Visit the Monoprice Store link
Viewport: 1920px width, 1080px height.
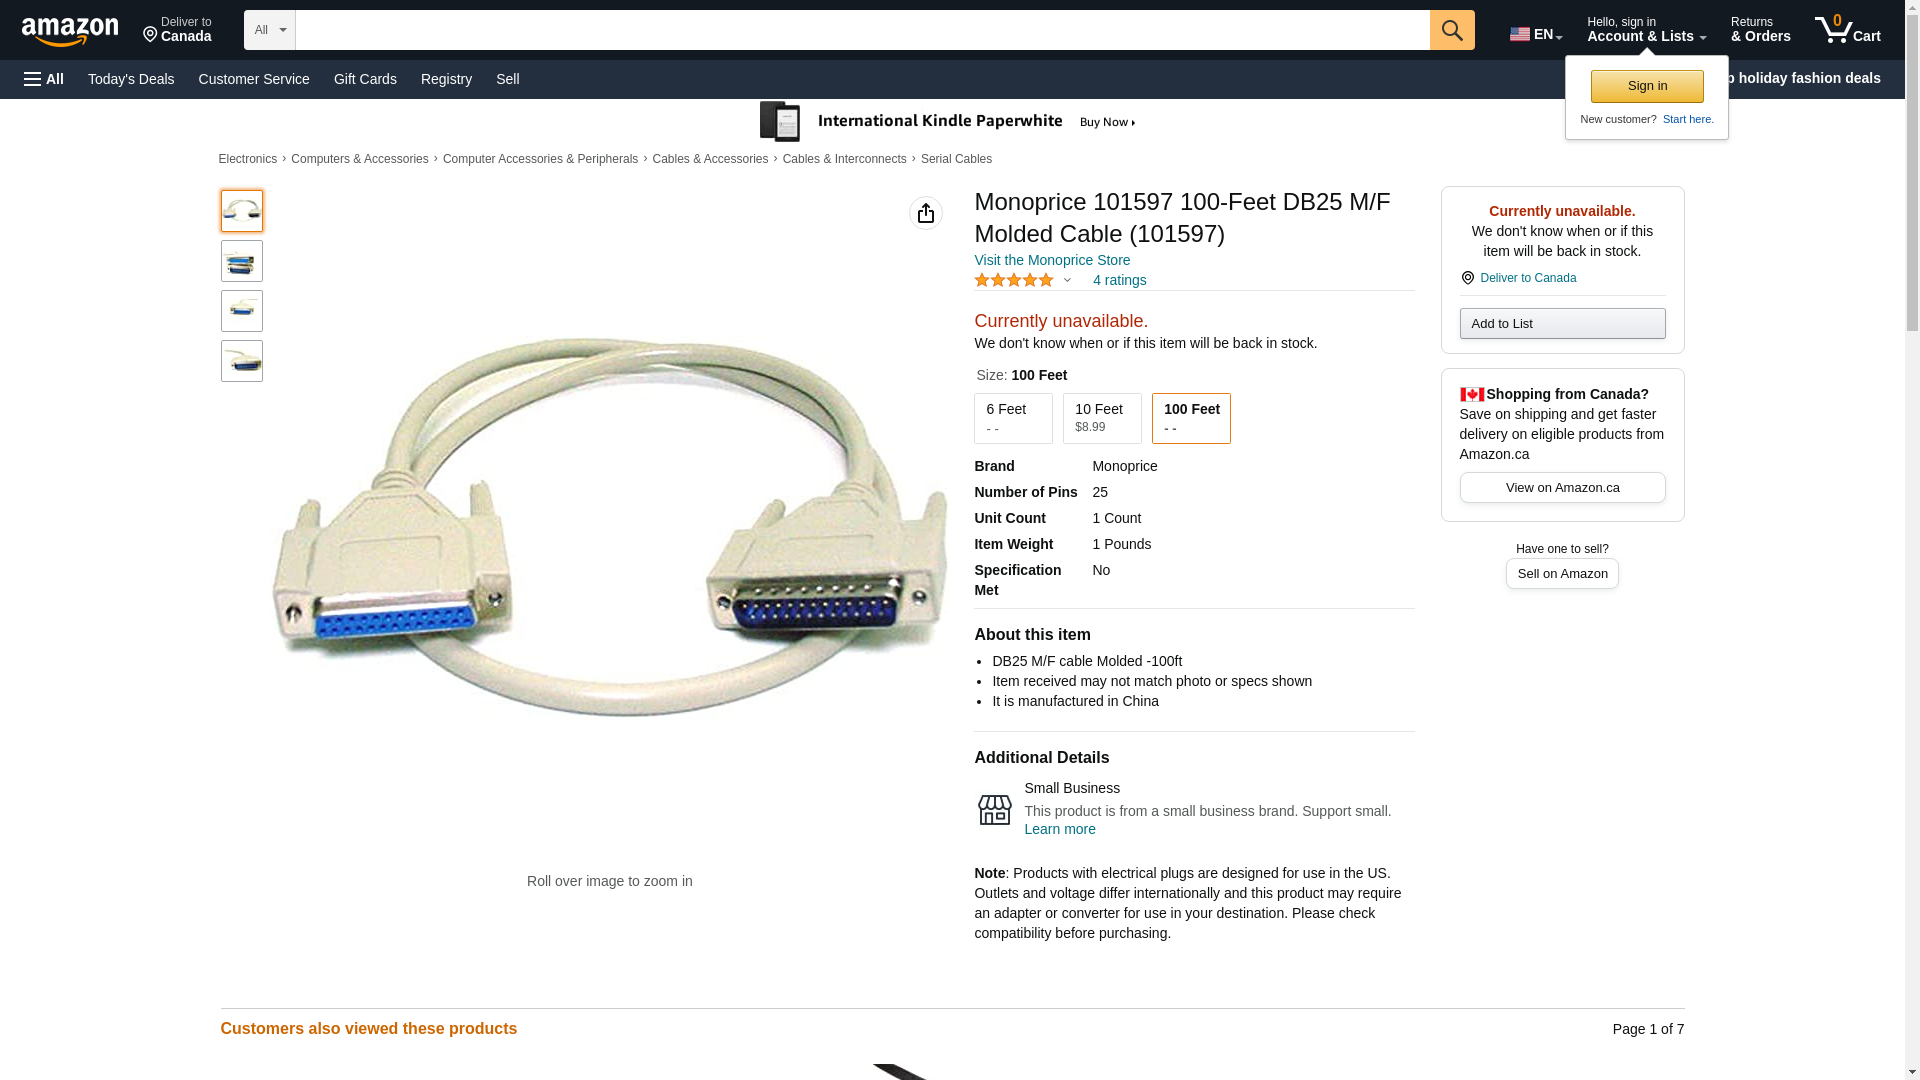pos(1052,260)
